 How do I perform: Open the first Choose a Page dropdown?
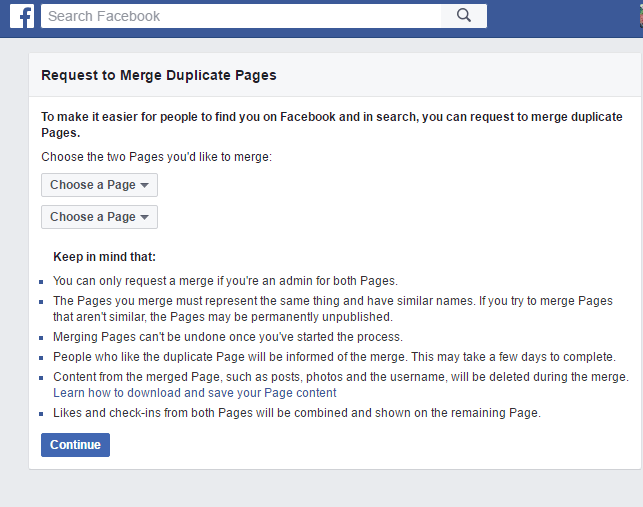coord(99,185)
